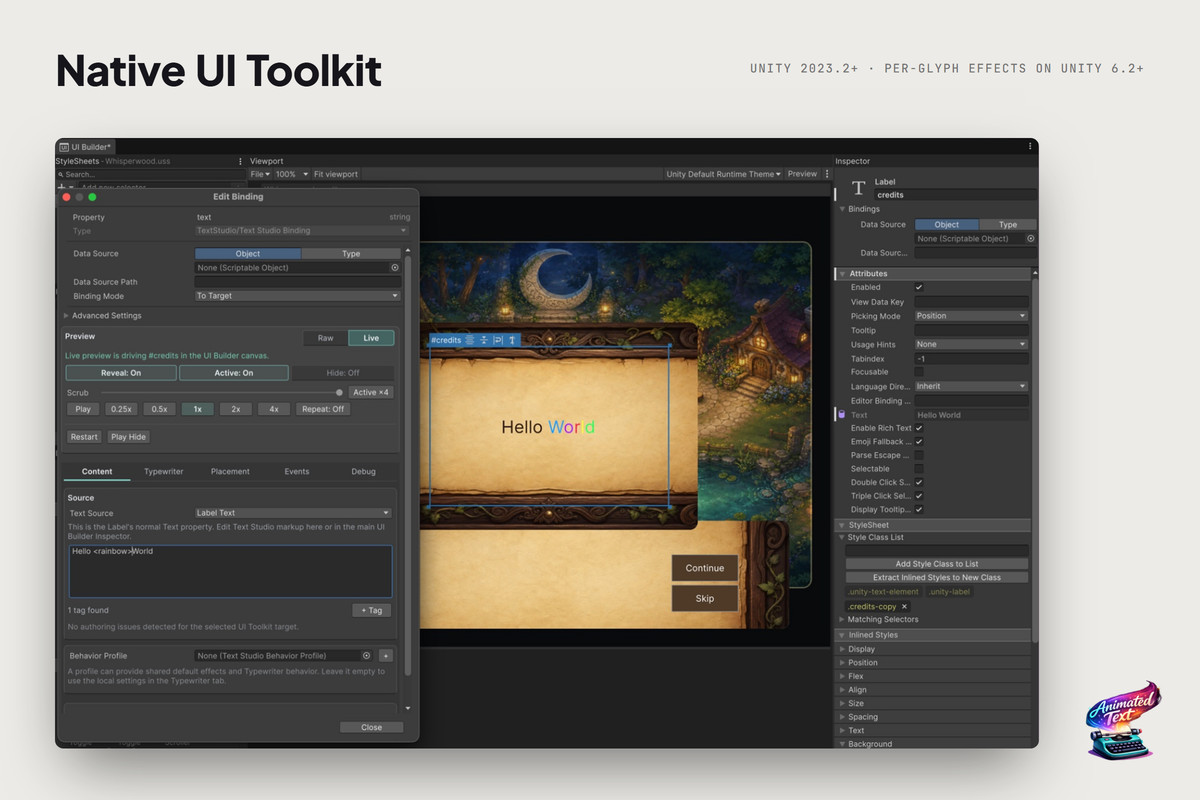
Task: Click the markup text area with Hello rainbow World
Action: pyautogui.click(x=230, y=571)
